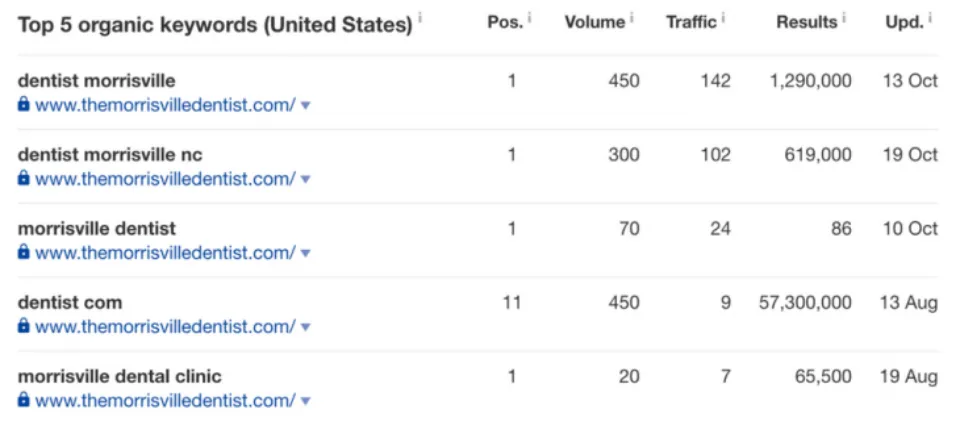This screenshot has height=433, width=960.
Task: Expand the URL dropdown under dentist morrisville
Action: pos(306,106)
